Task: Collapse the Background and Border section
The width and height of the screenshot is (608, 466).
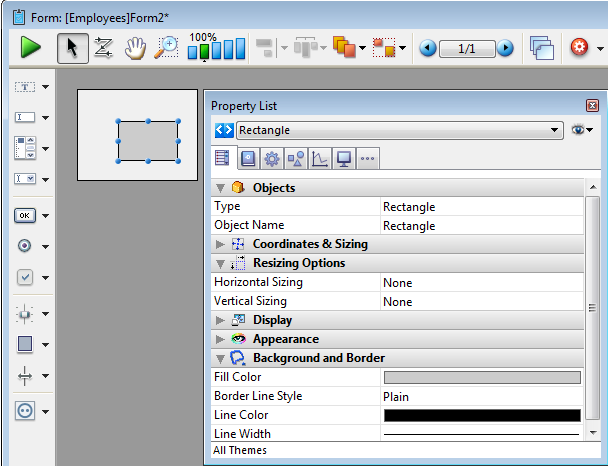Action: click(x=221, y=358)
